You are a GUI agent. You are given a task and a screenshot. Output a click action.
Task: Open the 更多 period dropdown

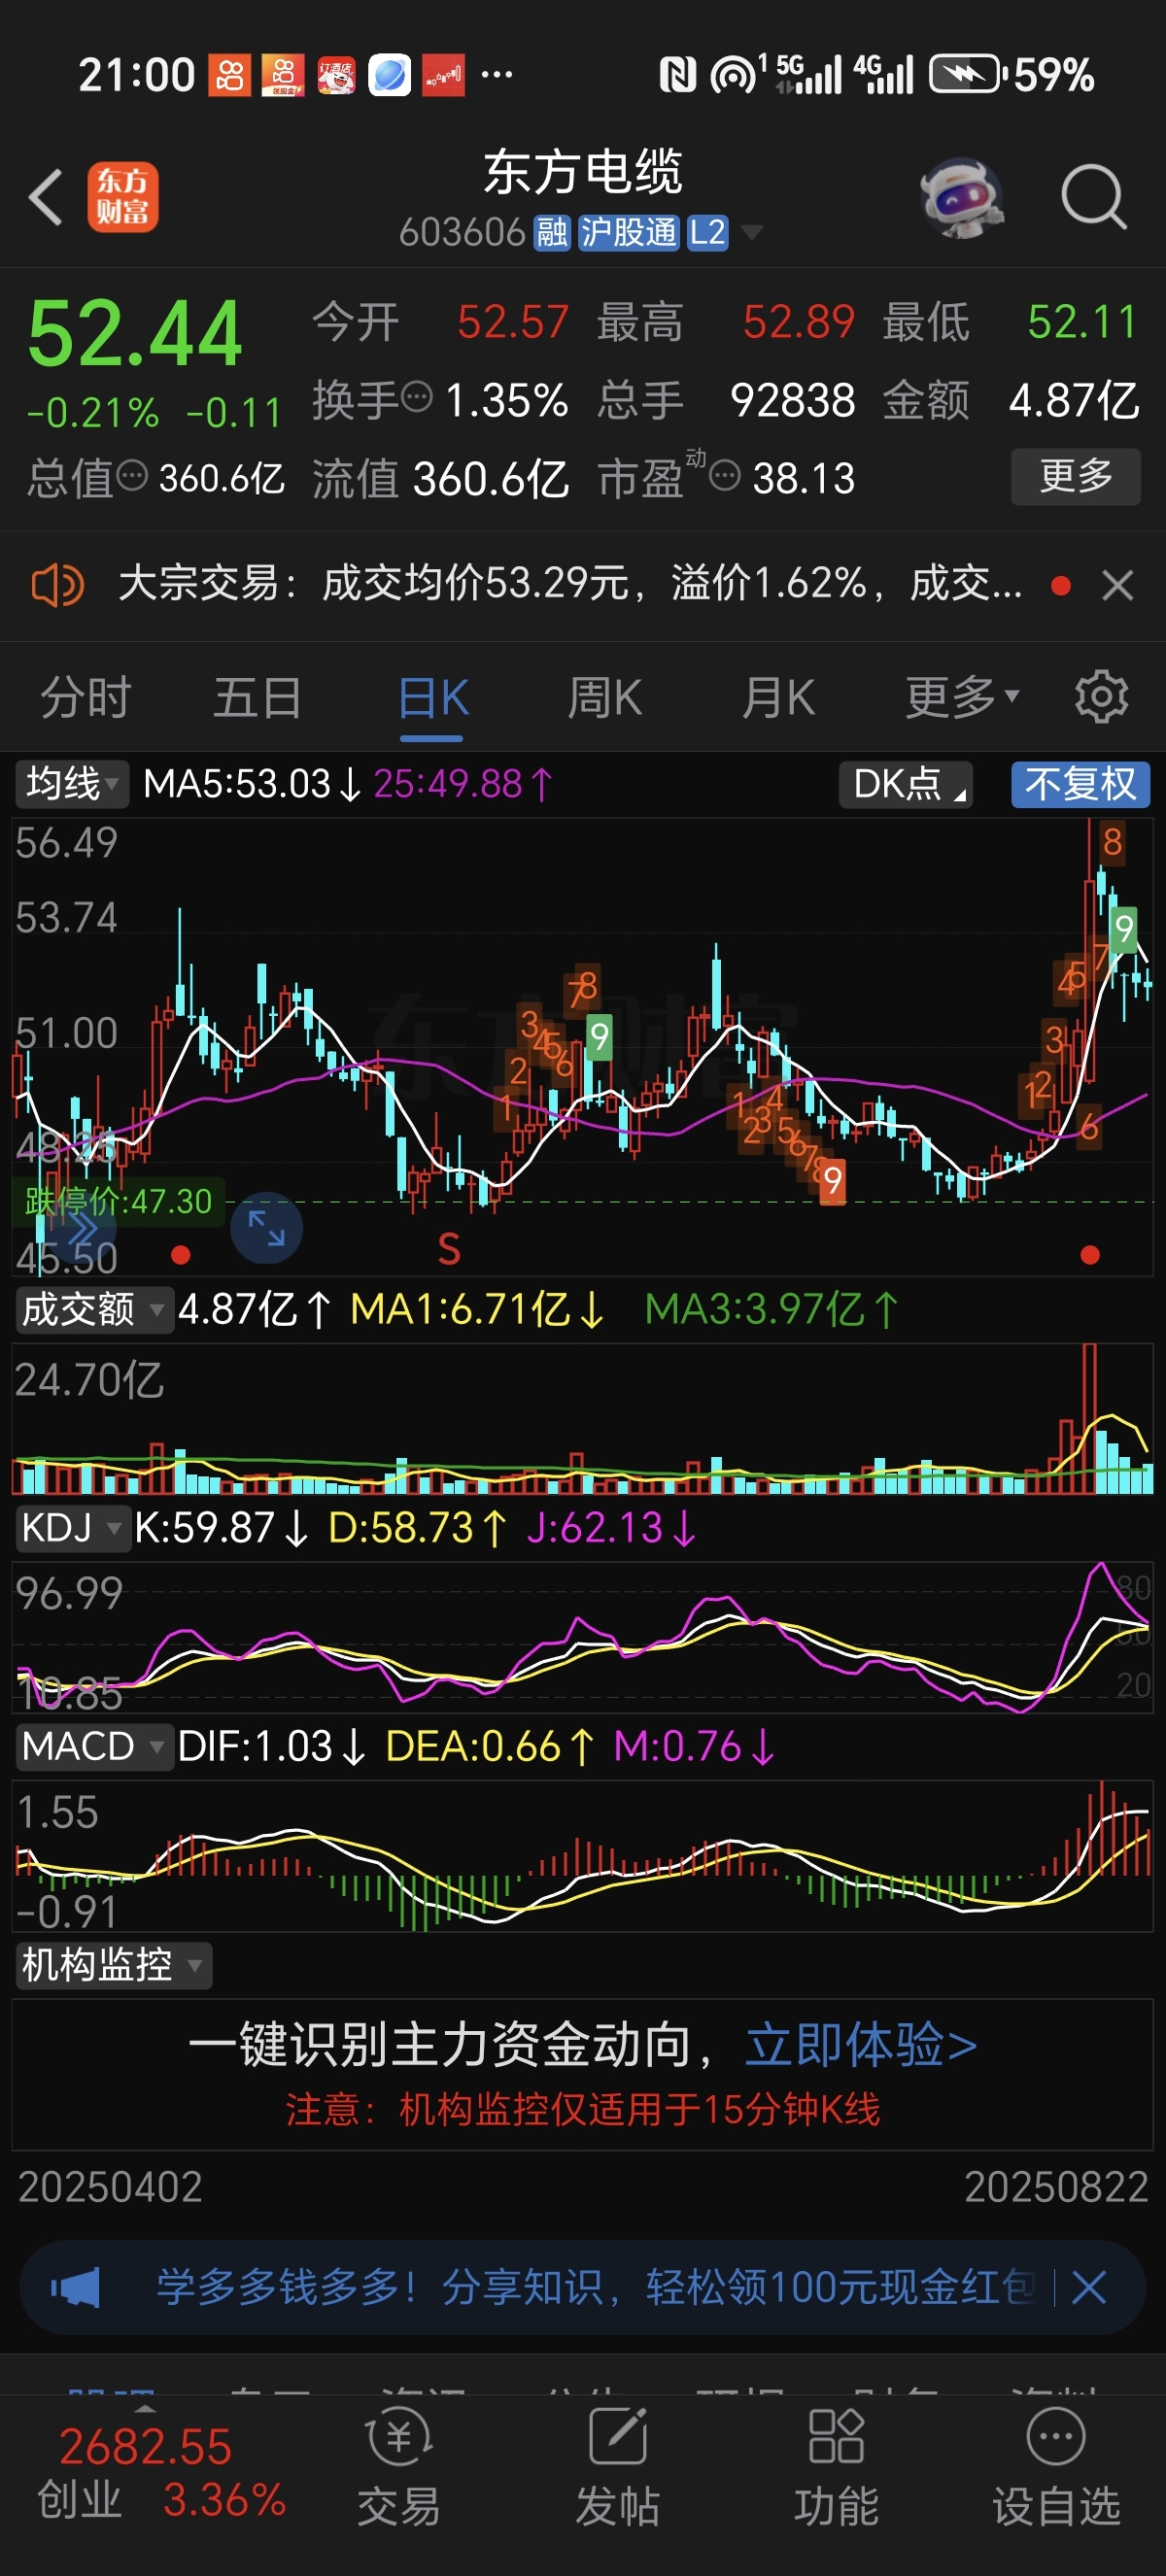pos(962,697)
